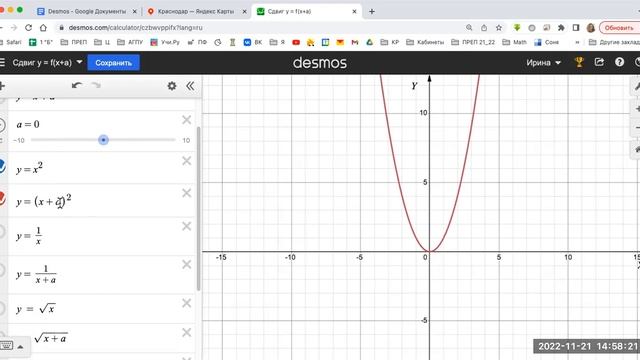Show the hidden y = √x graph

coord(2,308)
